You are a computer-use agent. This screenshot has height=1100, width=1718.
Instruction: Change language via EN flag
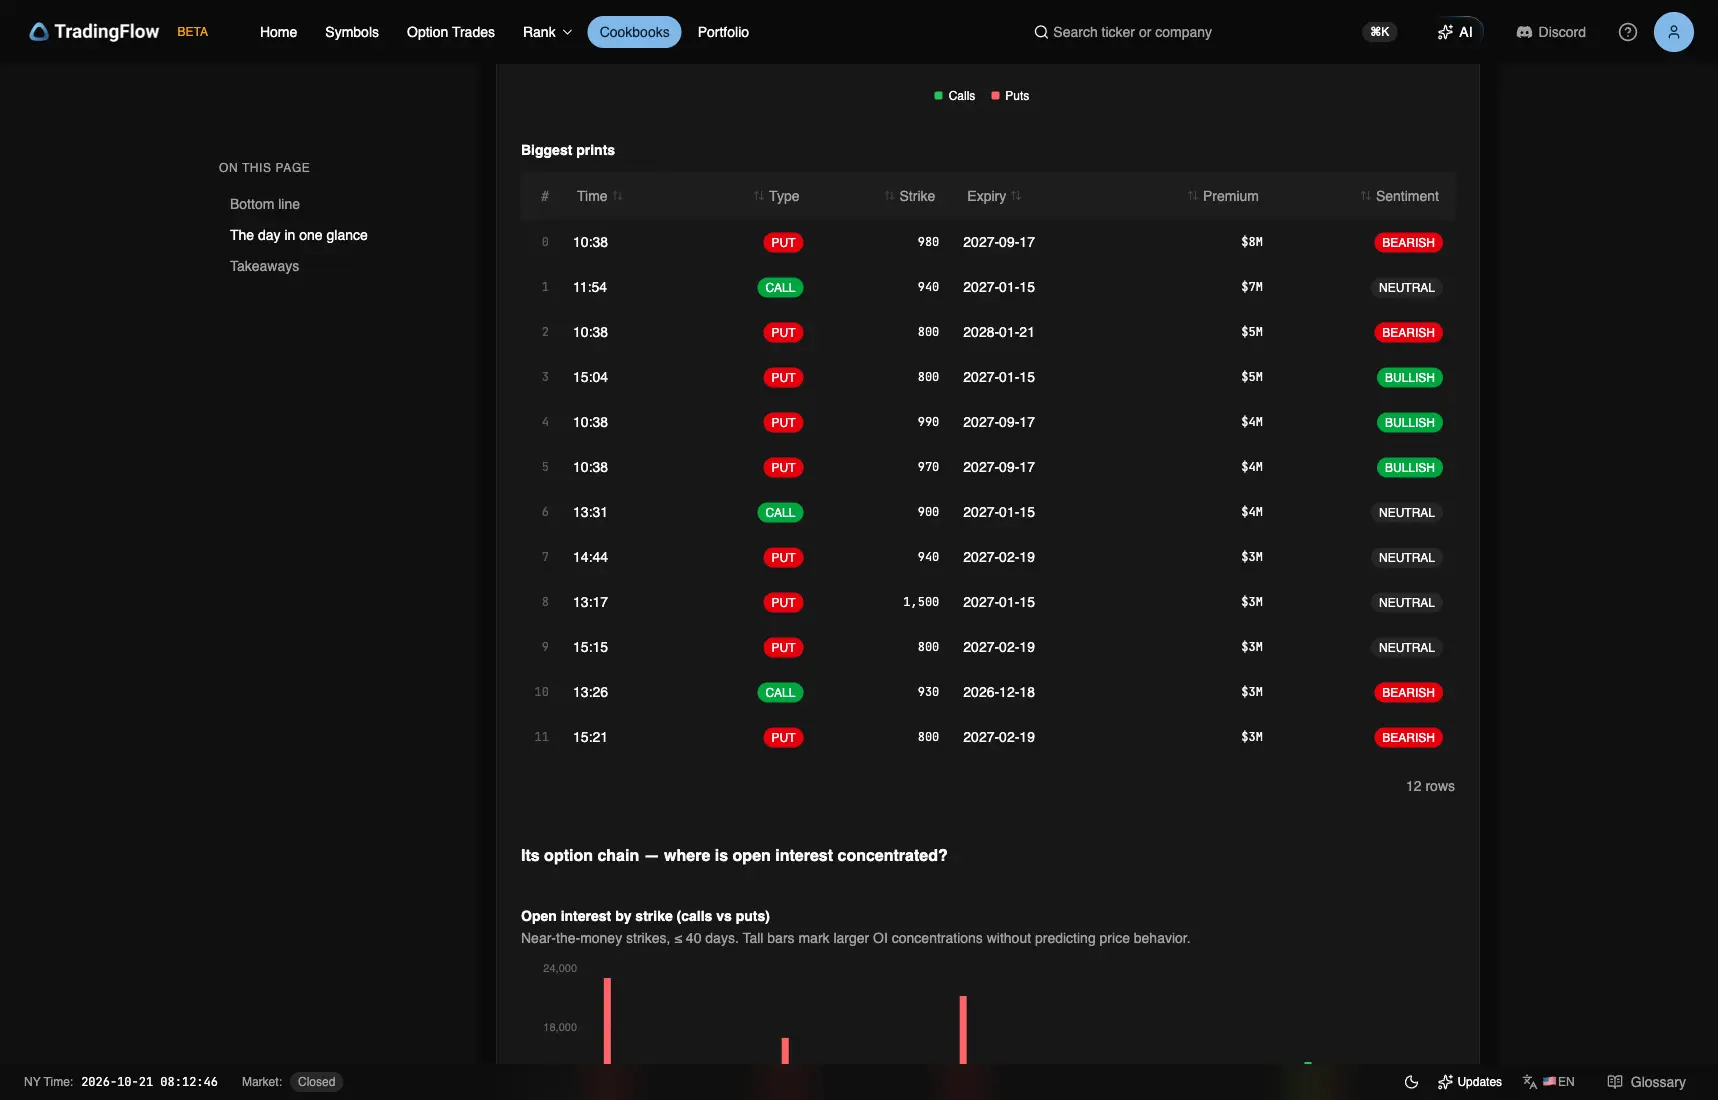(x=1549, y=1082)
